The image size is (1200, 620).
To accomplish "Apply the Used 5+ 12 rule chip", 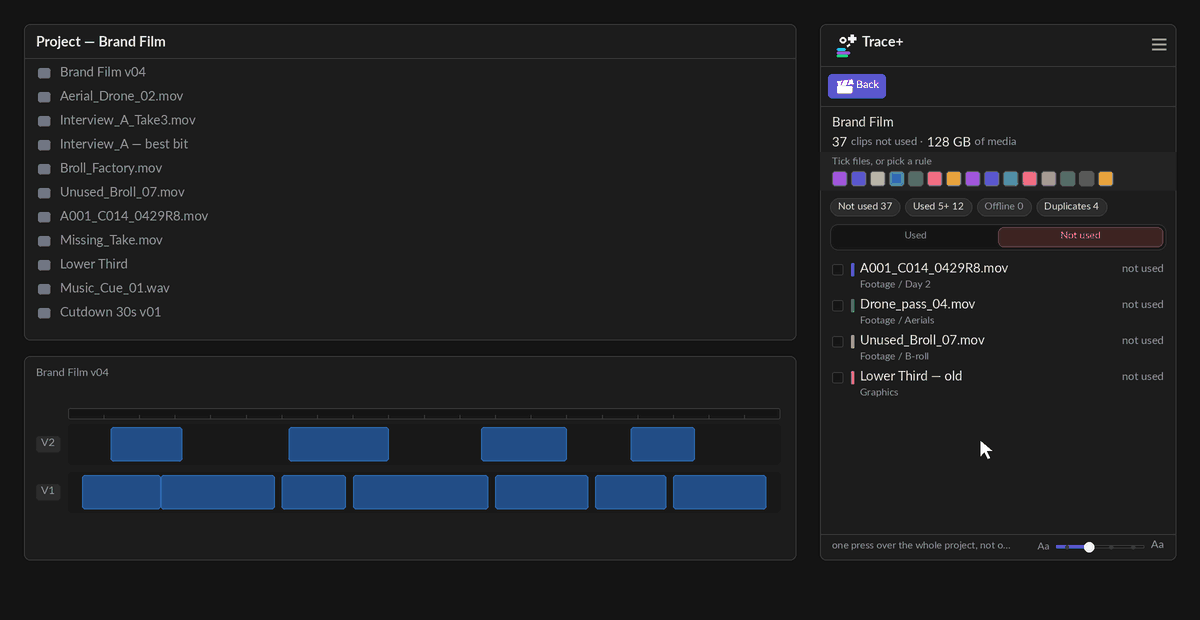I will tap(938, 207).
